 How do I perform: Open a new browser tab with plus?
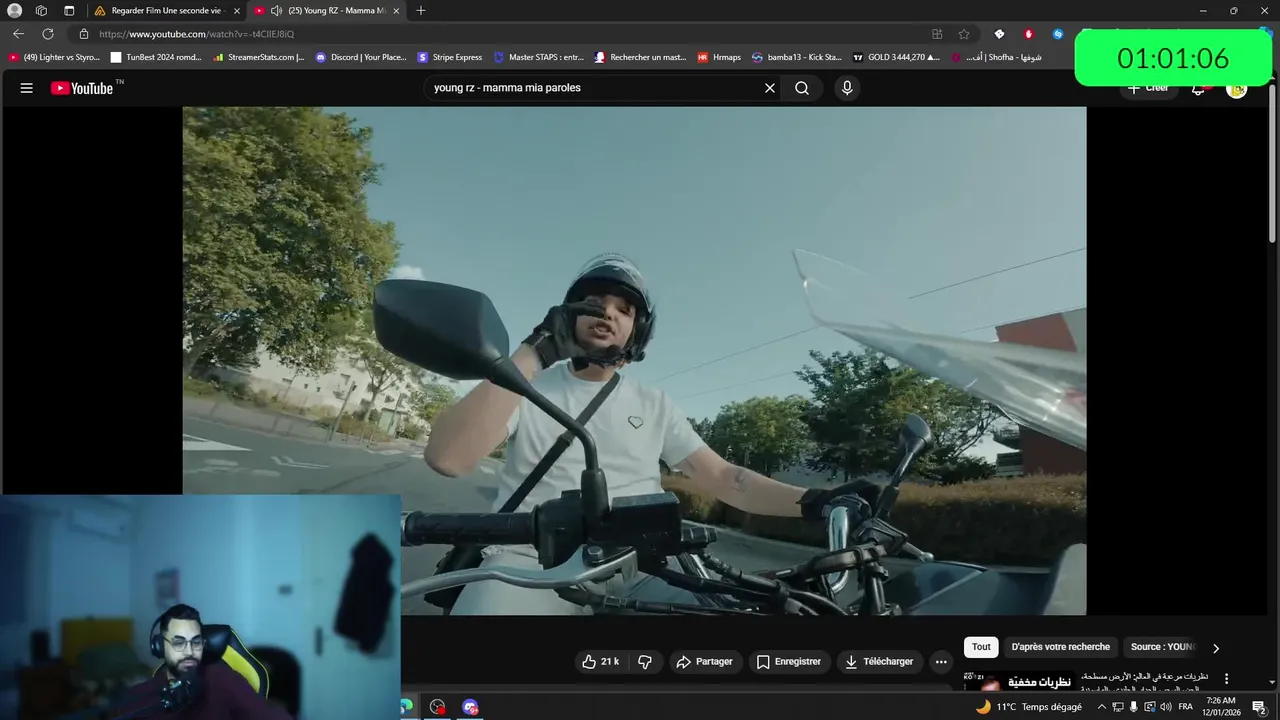point(421,10)
